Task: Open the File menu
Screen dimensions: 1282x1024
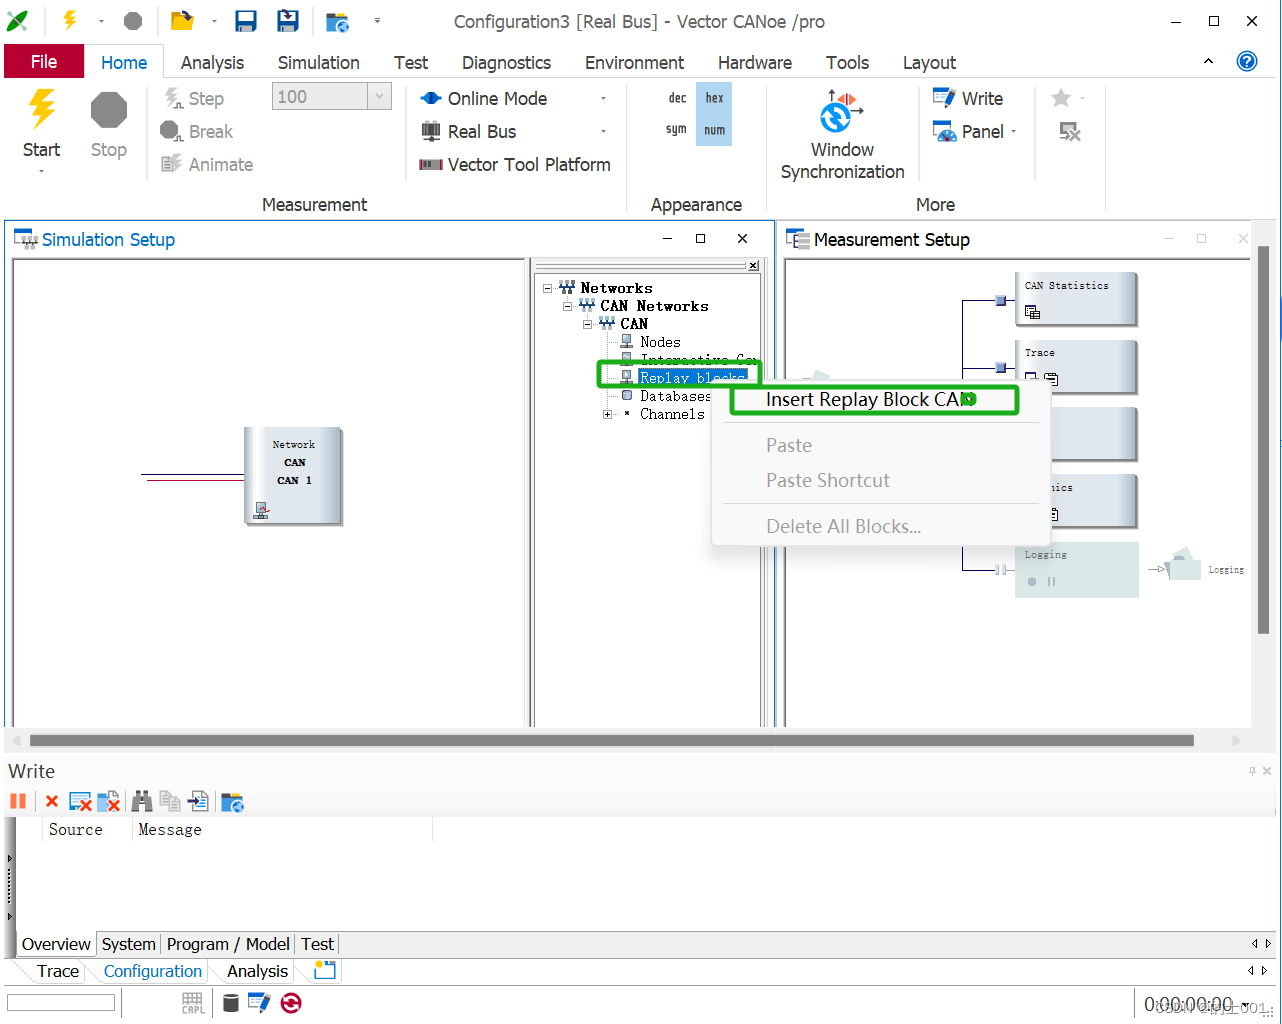Action: [x=44, y=62]
